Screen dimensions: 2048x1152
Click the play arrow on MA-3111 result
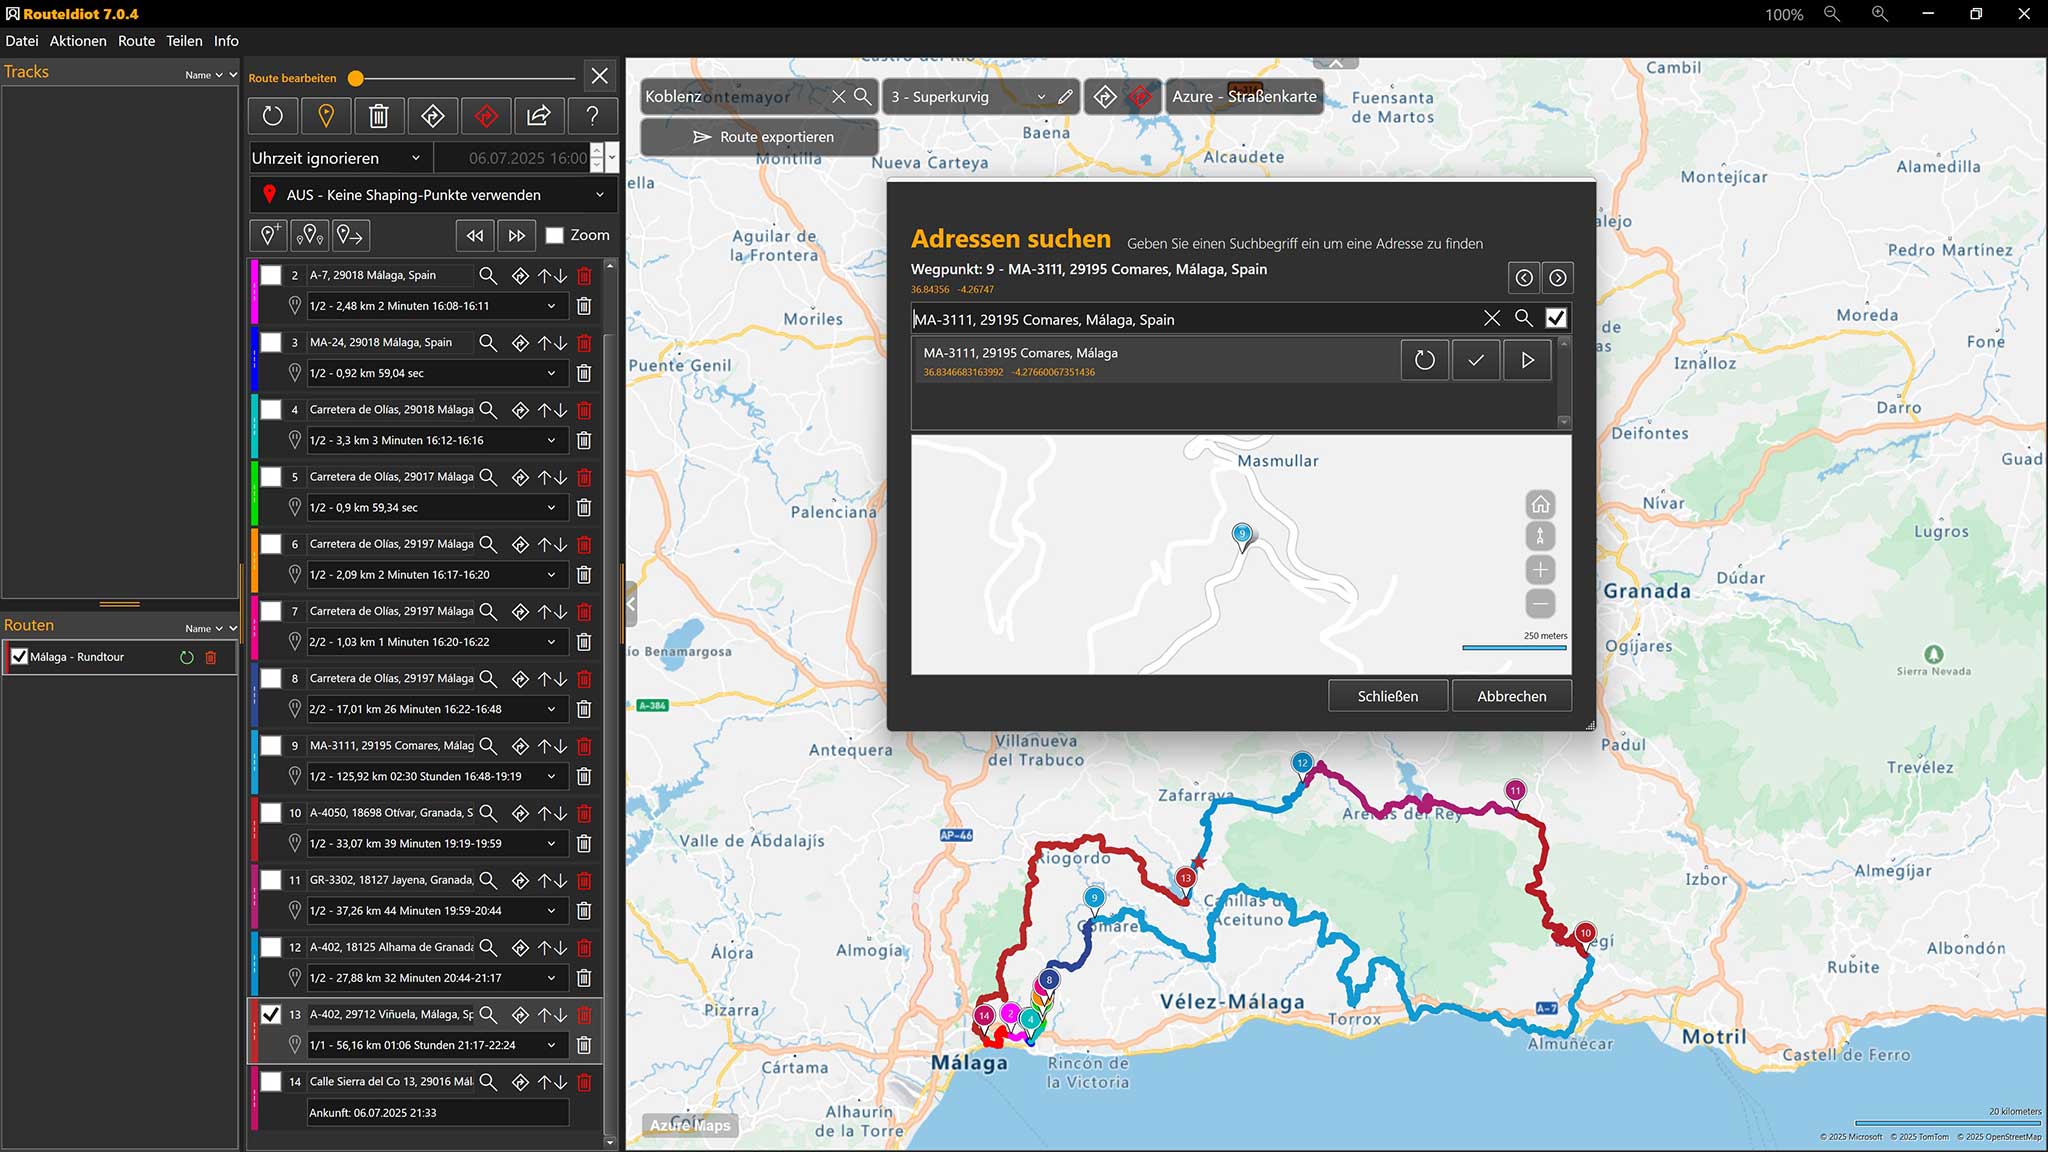click(1527, 360)
